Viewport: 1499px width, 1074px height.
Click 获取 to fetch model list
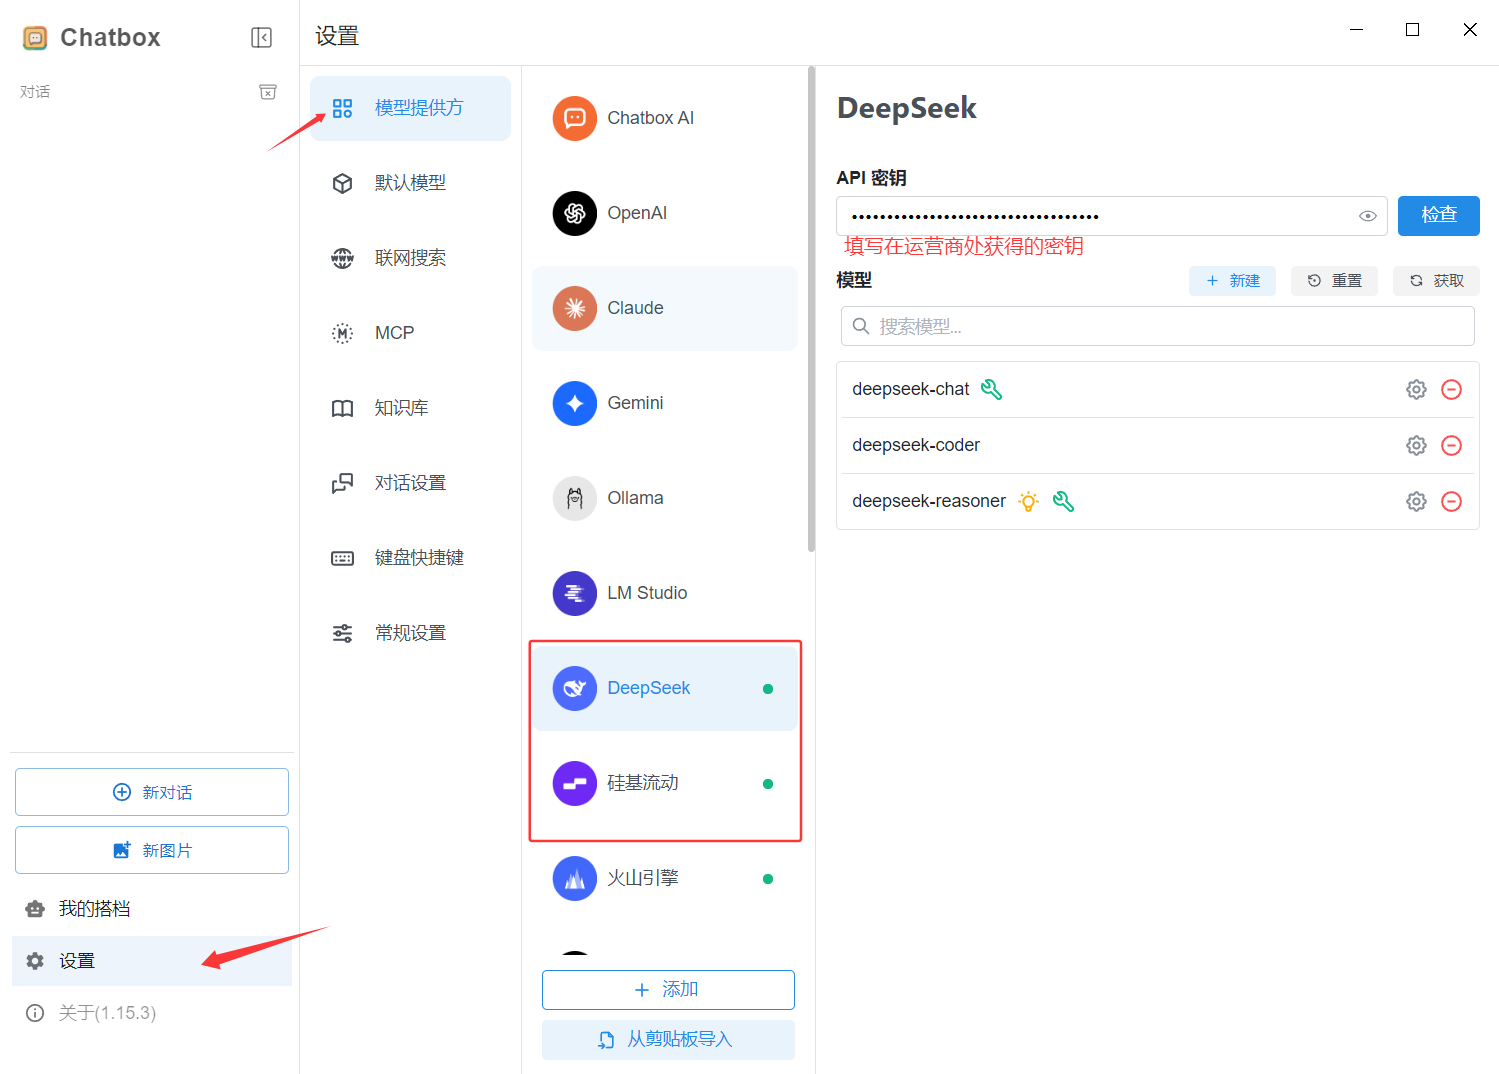click(1436, 281)
